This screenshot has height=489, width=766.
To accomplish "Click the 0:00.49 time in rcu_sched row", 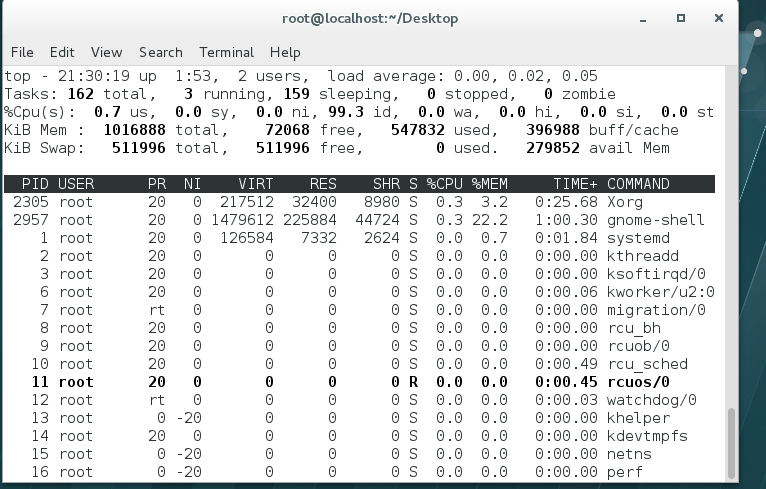I will pos(566,364).
